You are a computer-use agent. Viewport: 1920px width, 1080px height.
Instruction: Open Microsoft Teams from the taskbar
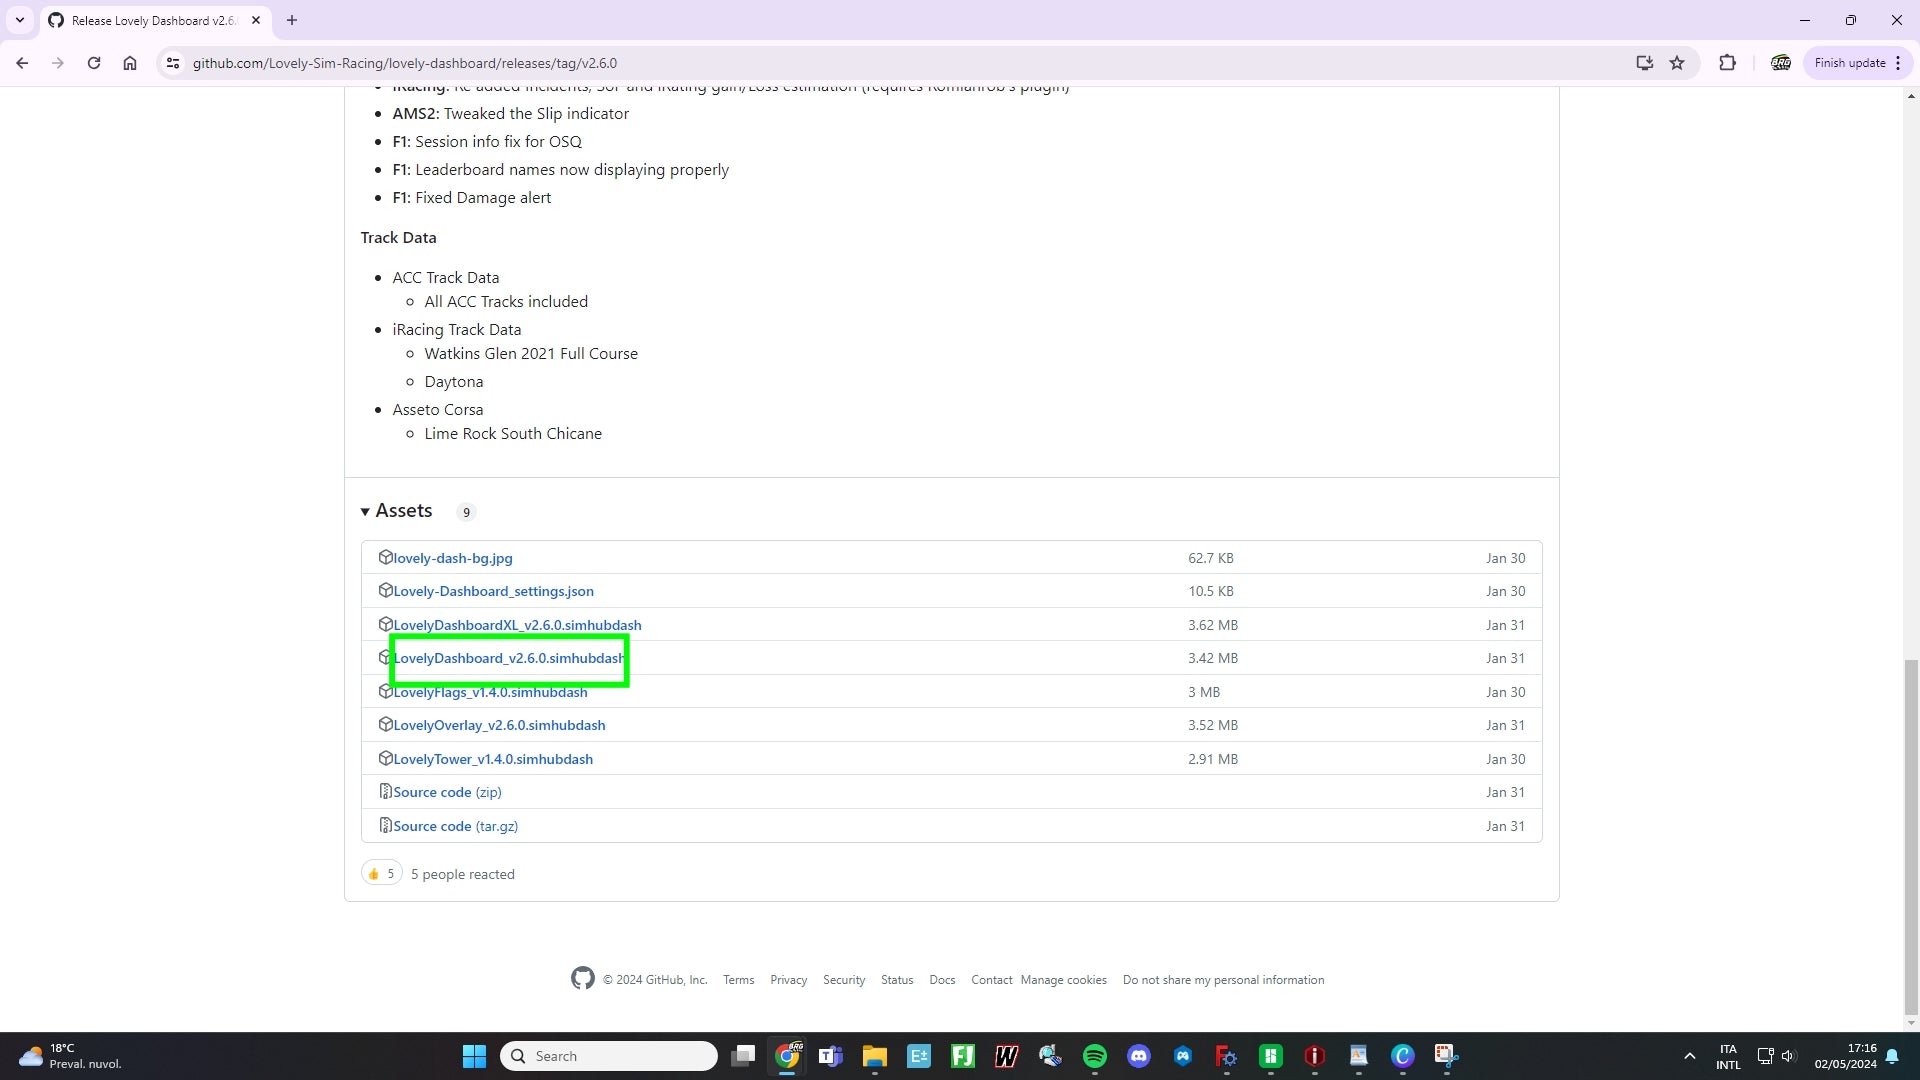[830, 1056]
